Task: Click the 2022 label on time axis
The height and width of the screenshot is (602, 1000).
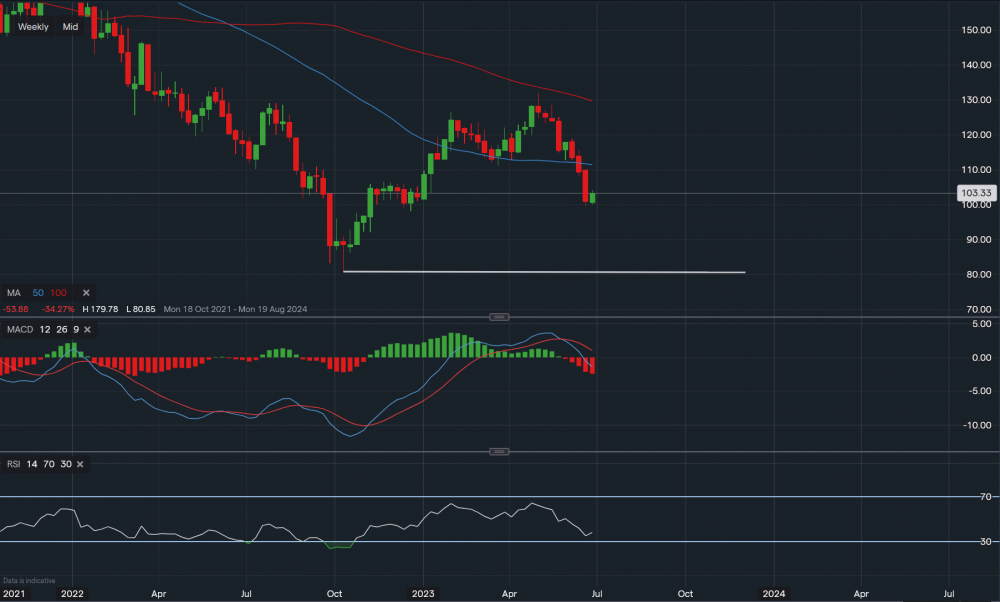Action: [71, 593]
